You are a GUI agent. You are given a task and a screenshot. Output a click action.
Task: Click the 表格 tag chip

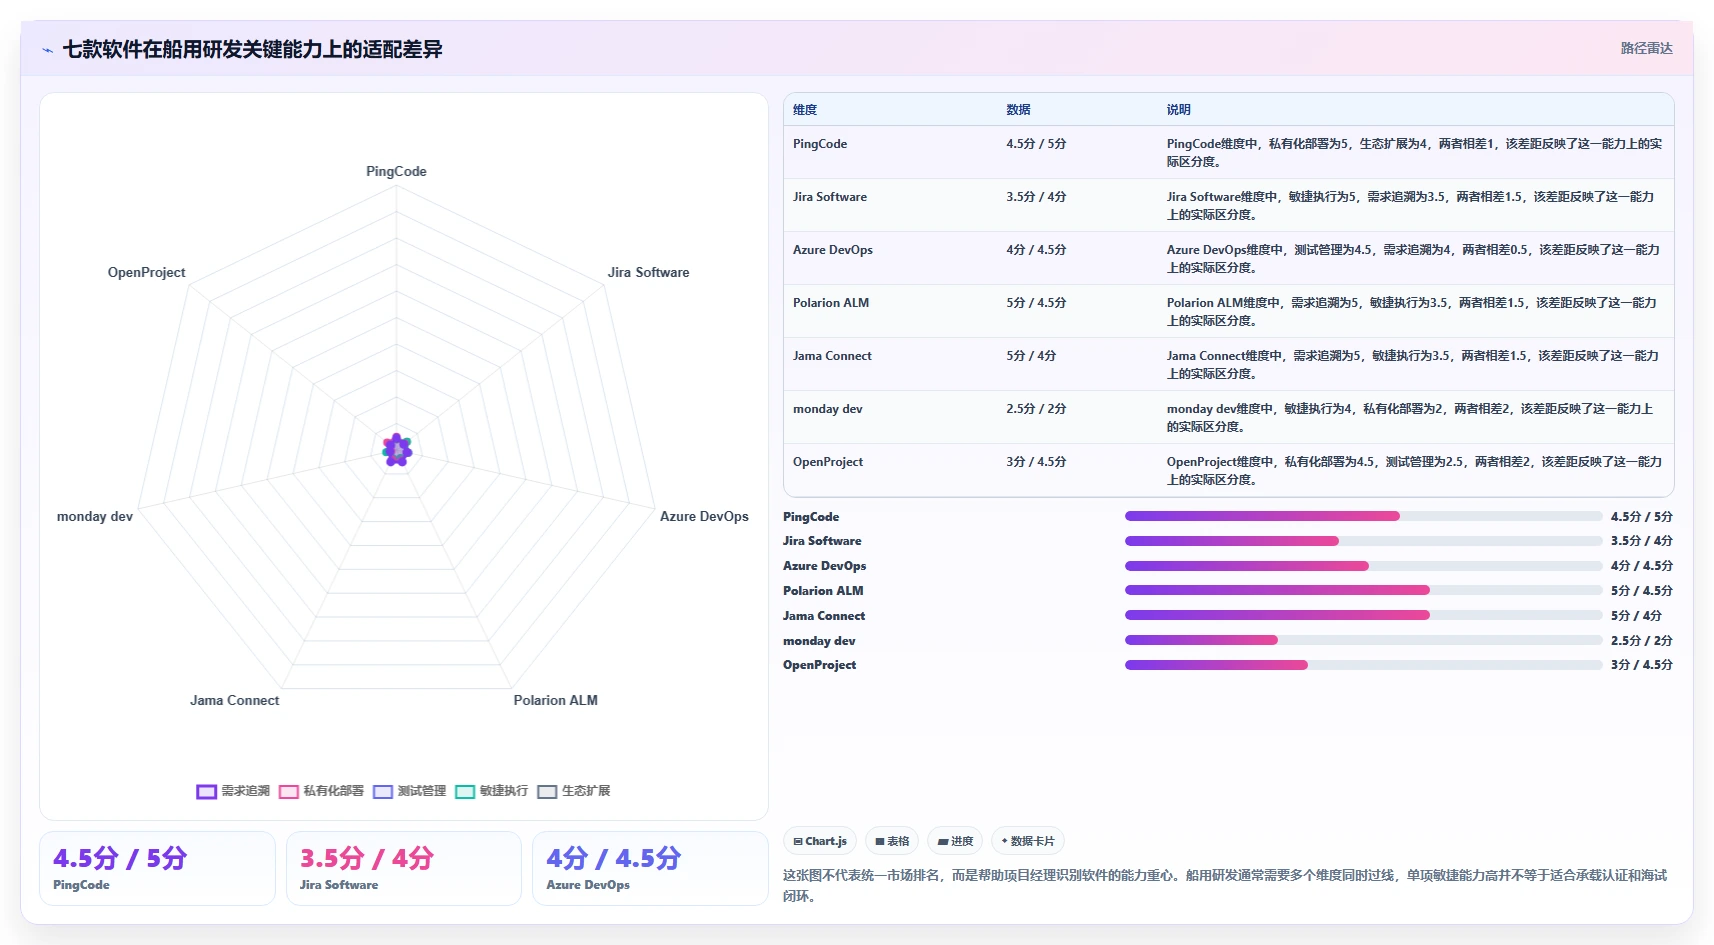tap(892, 841)
